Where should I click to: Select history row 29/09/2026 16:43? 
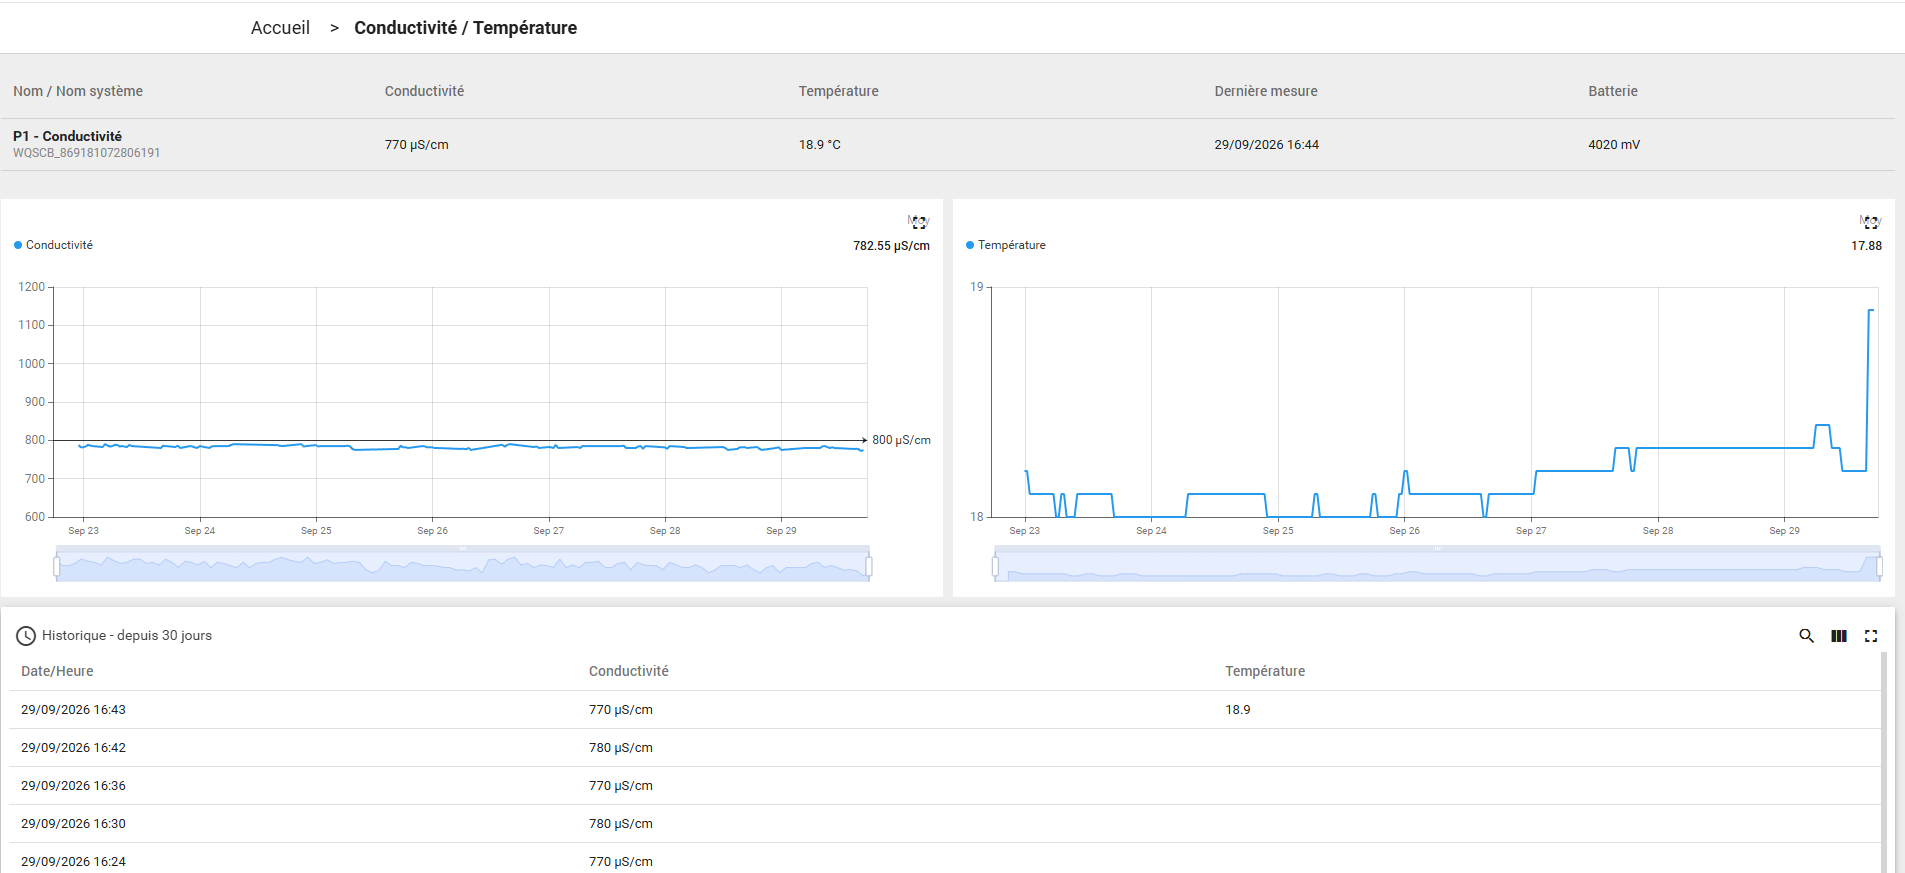coord(945,710)
